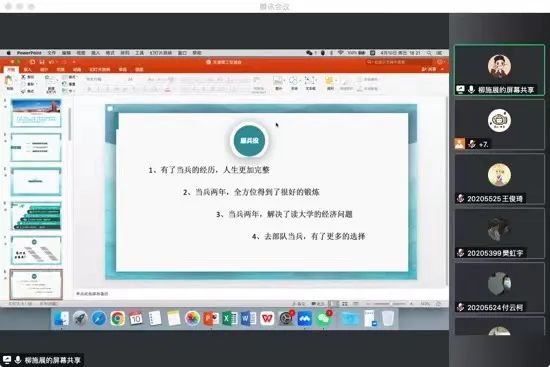Viewport: 550px width, 367px height.
Task: Open Google Chrome from the dock
Action: click(x=118, y=319)
